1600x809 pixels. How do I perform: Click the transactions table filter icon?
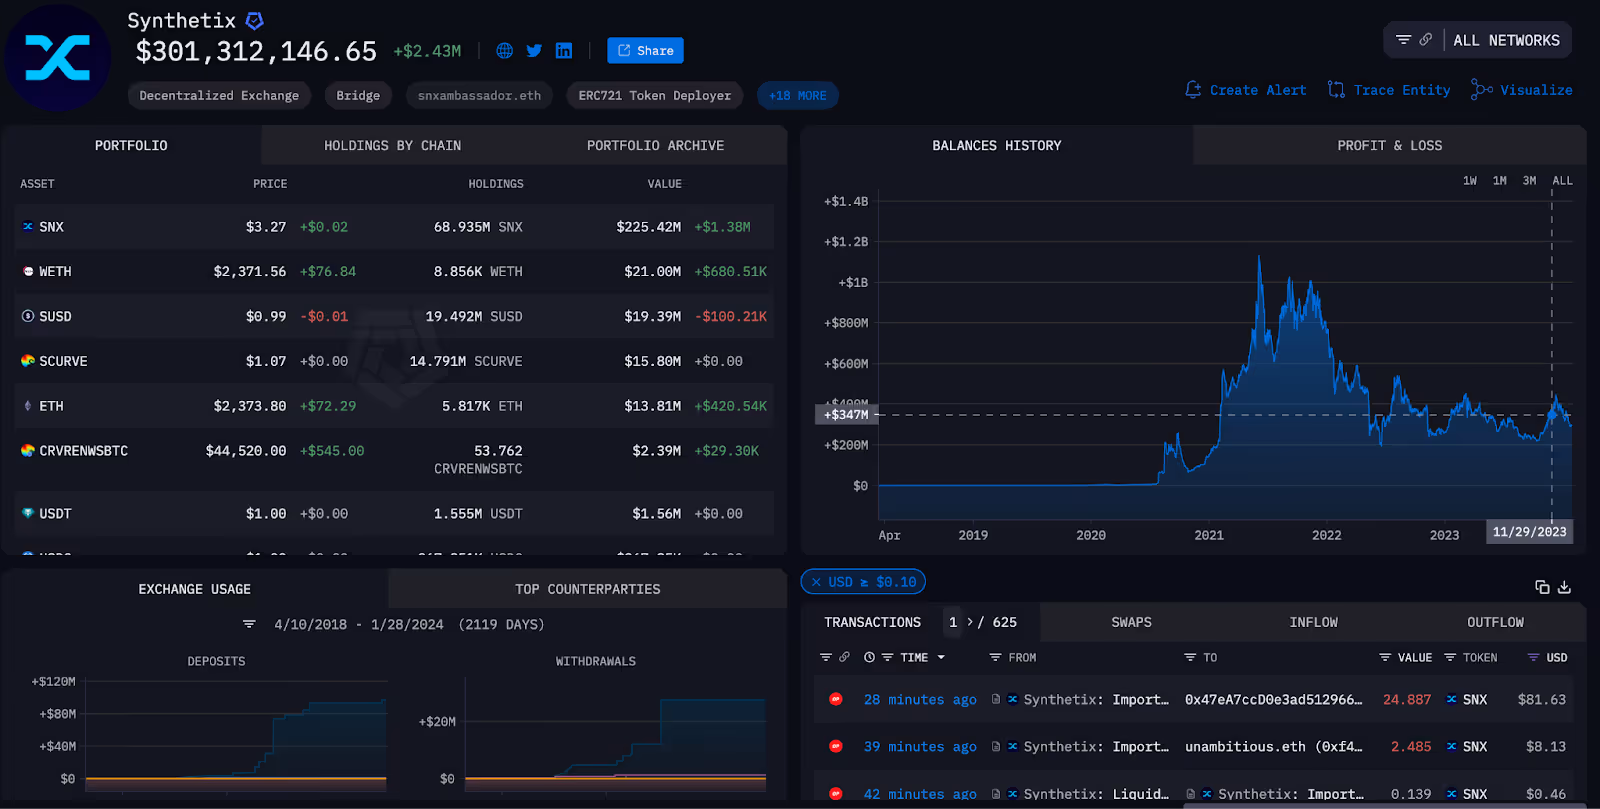pyautogui.click(x=826, y=657)
